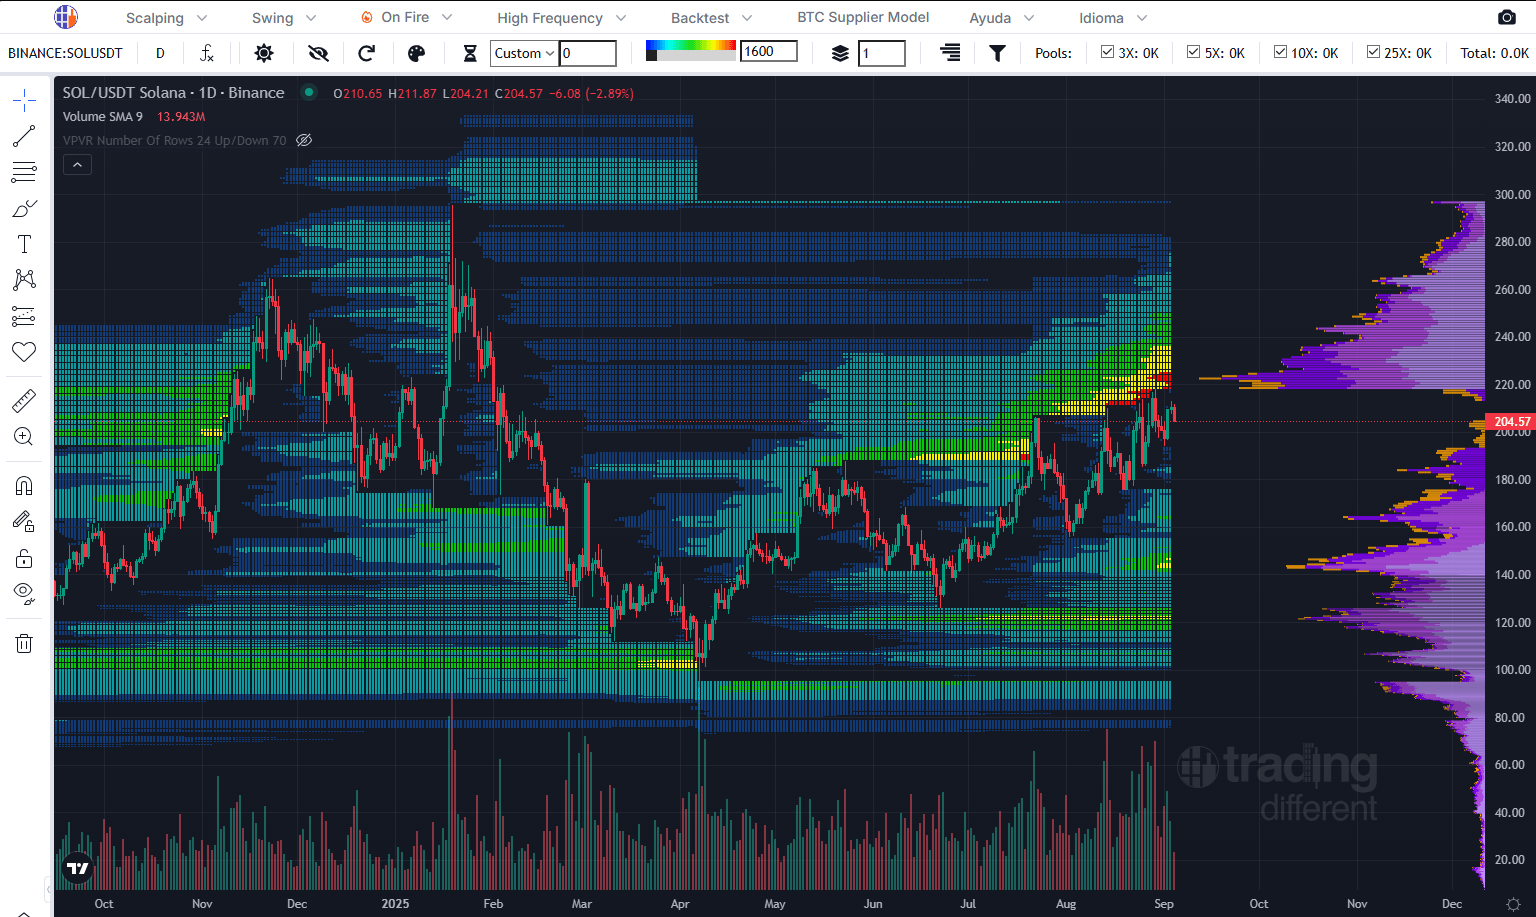The image size is (1536, 917).
Task: Uncheck the 3X pools checkbox
Action: (x=1107, y=52)
